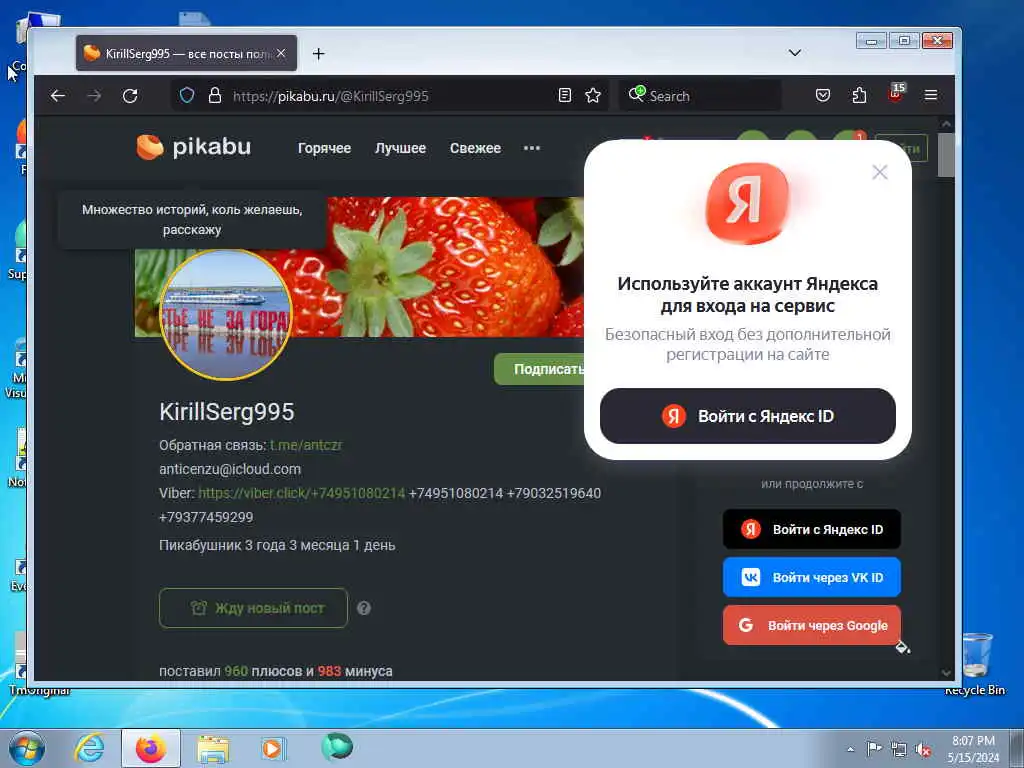The width and height of the screenshot is (1024, 768).
Task: Expand the list all tabs chevron
Action: click(795, 53)
